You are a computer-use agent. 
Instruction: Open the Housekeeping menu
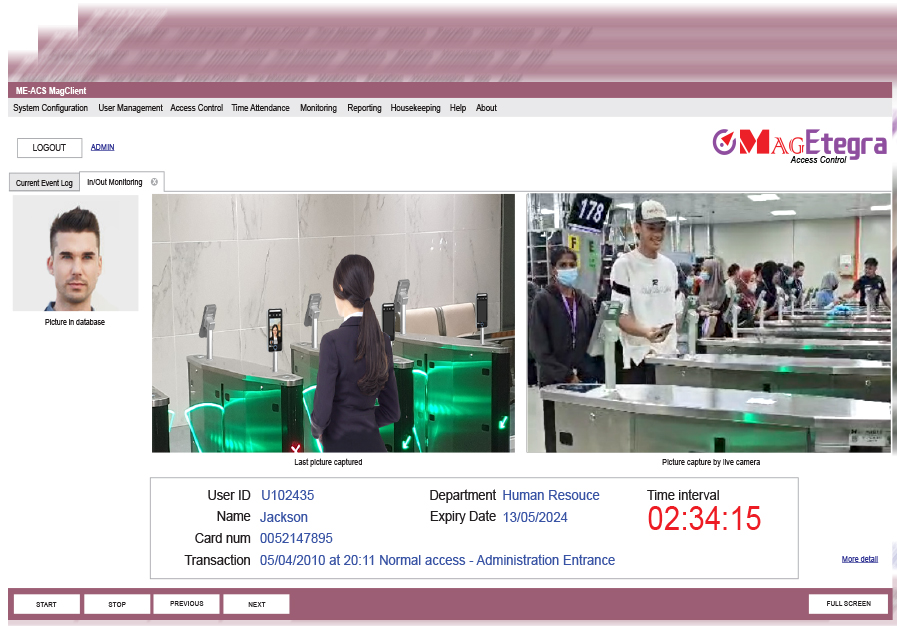click(x=415, y=108)
